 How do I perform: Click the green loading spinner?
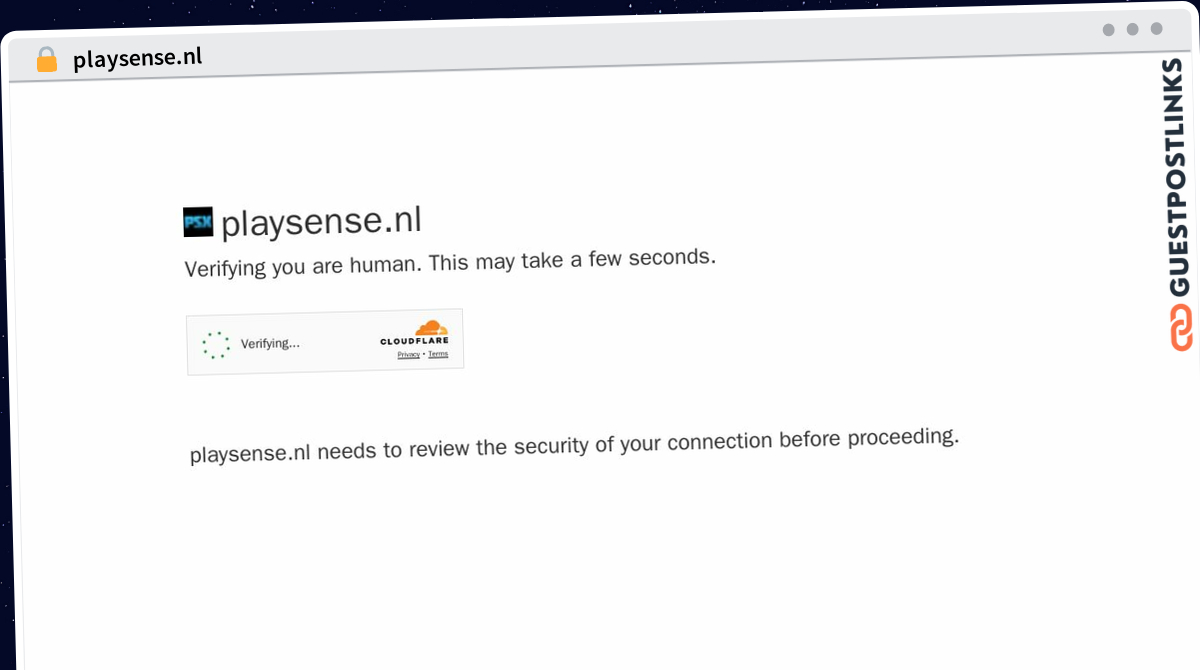coord(216,345)
